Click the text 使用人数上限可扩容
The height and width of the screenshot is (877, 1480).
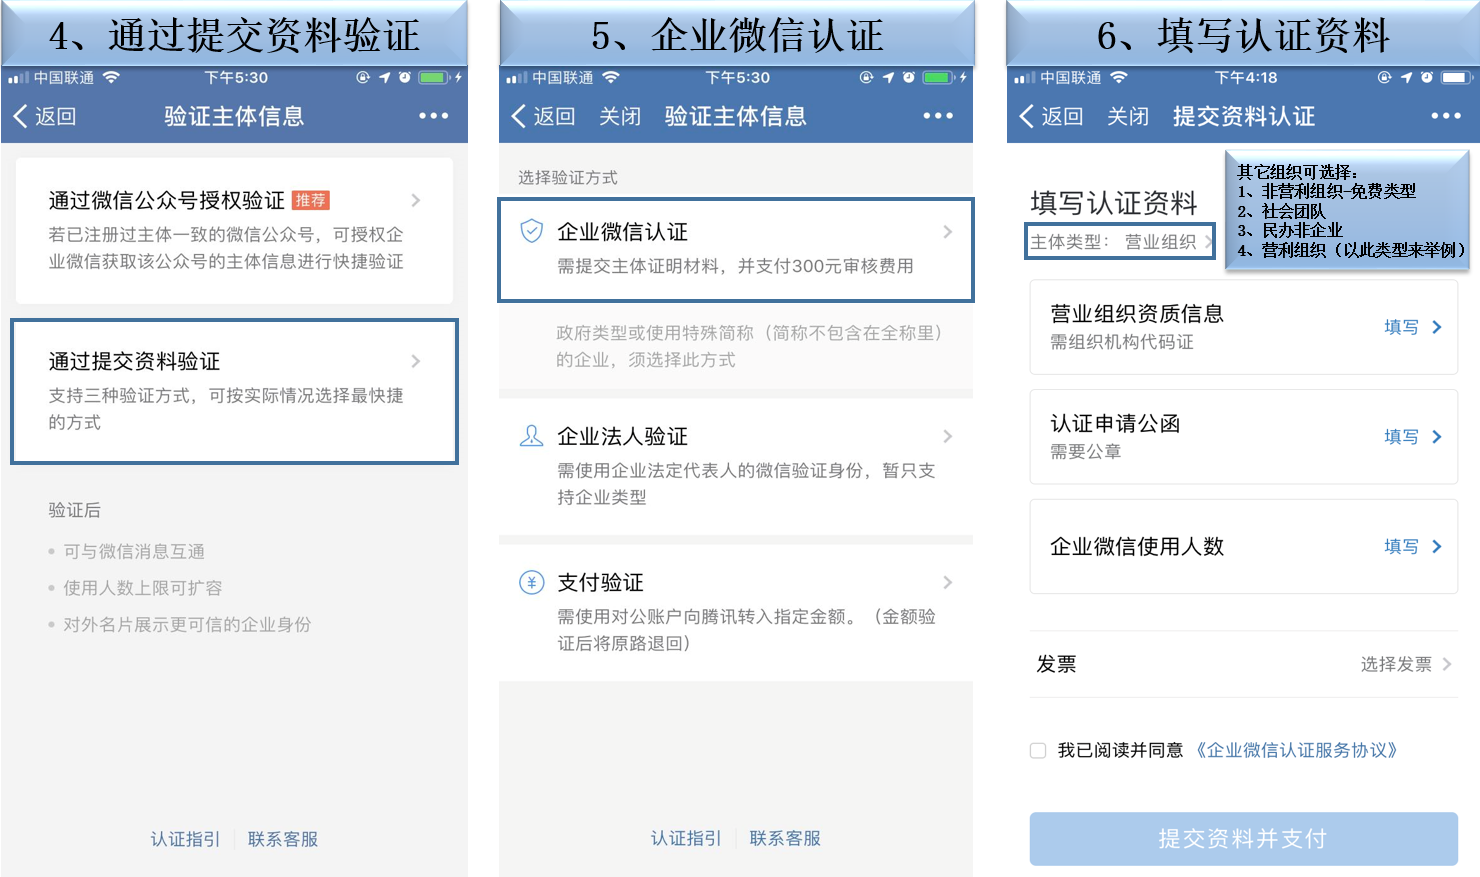pyautogui.click(x=143, y=588)
